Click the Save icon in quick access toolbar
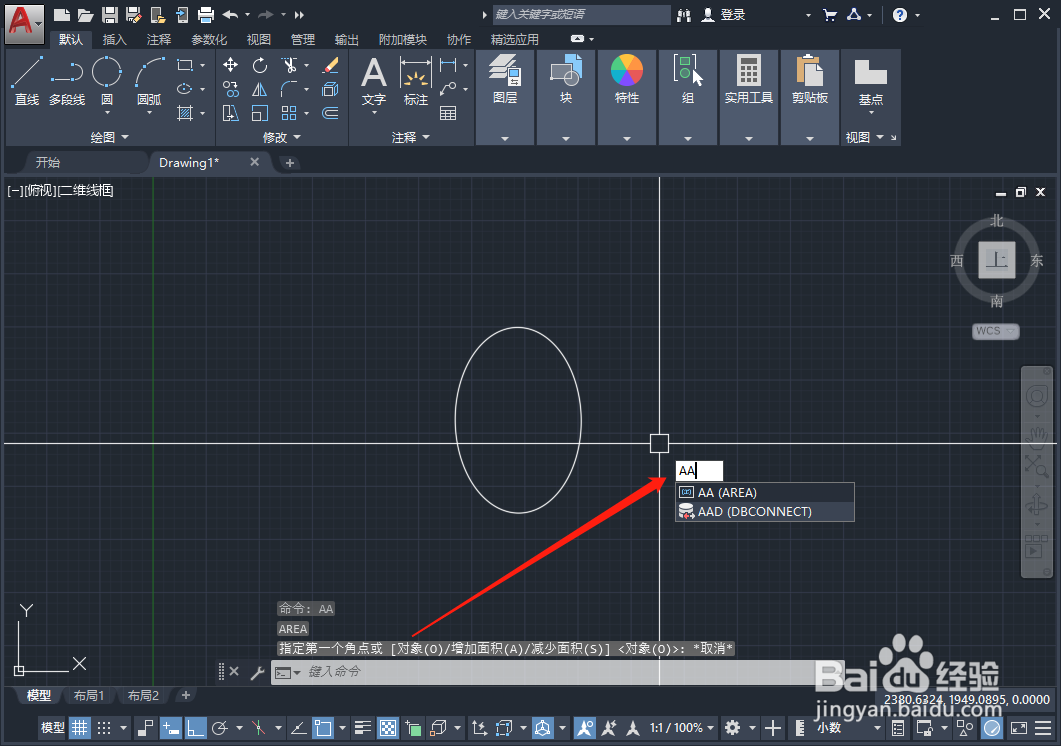Screen dimensions: 1061x746 (x=110, y=14)
